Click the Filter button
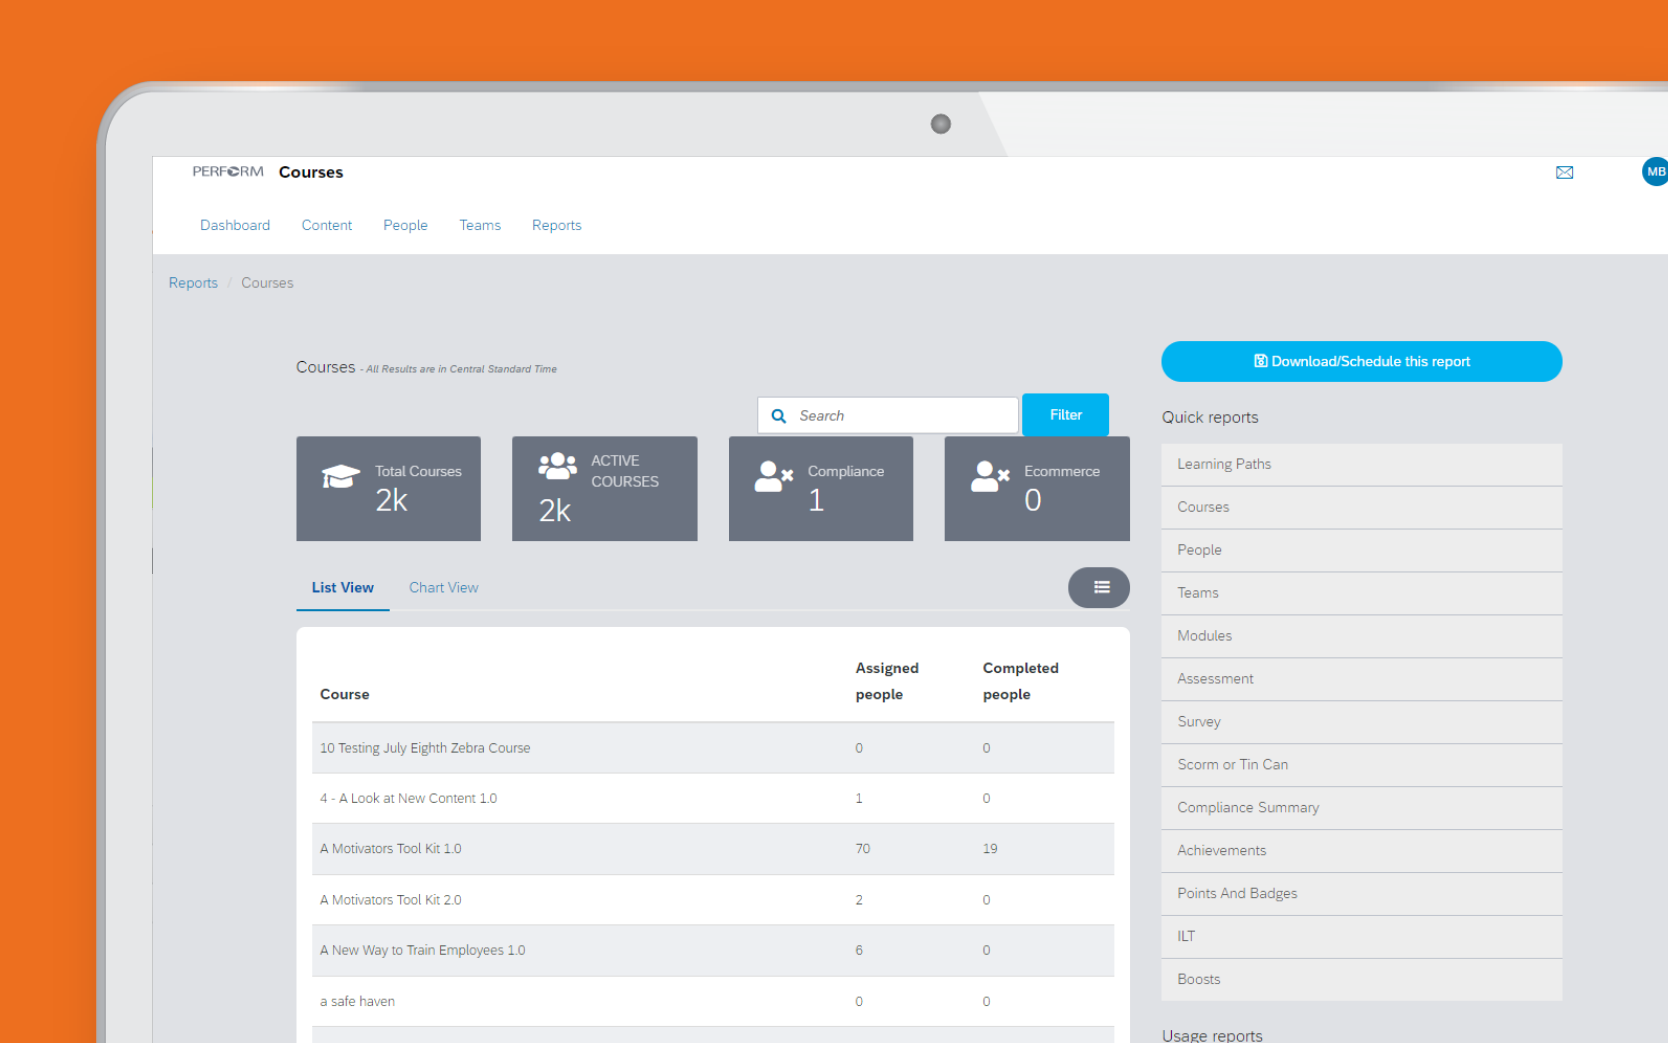1668x1043 pixels. [x=1065, y=415]
